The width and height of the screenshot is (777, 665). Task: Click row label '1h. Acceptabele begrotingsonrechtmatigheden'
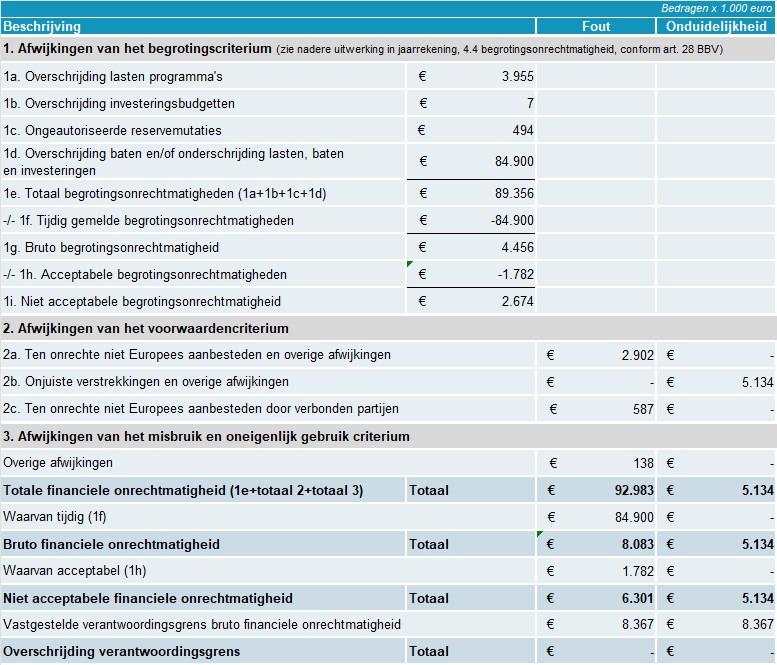145,275
